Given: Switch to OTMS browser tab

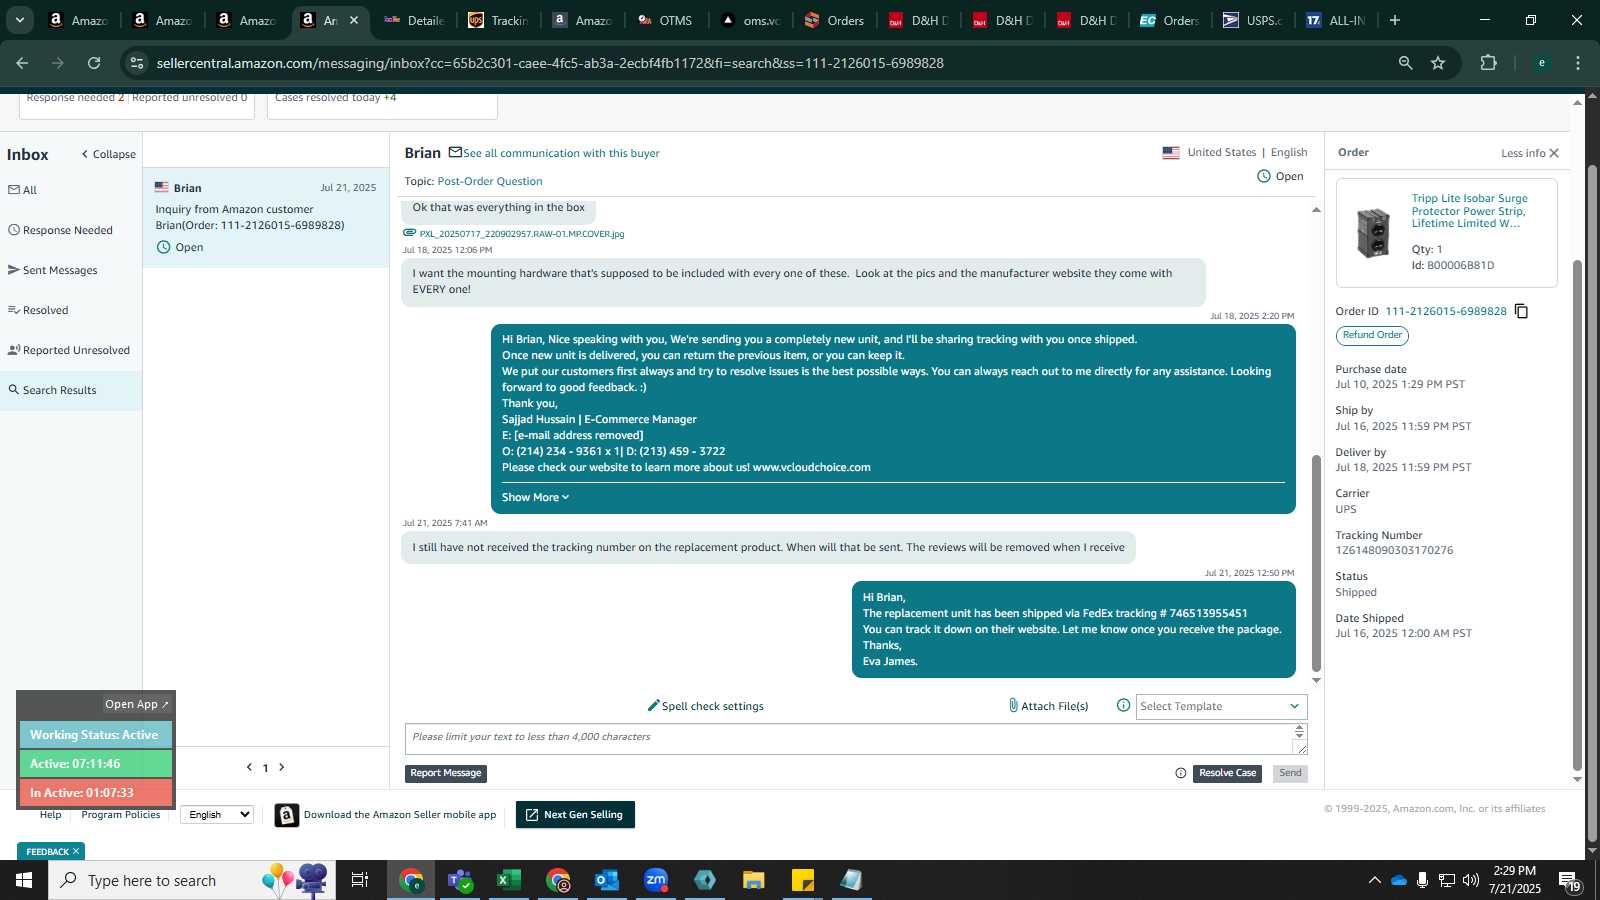Looking at the screenshot, I should (665, 20).
